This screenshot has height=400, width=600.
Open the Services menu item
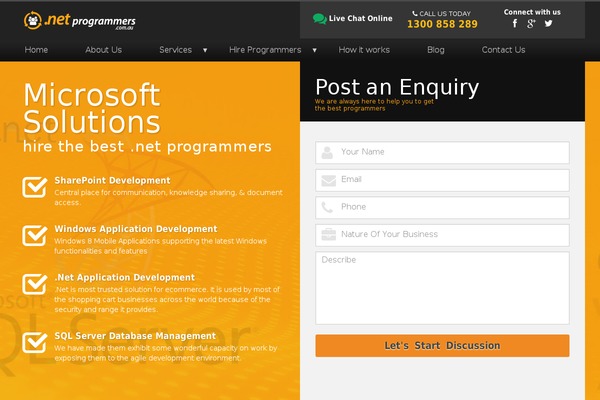point(176,50)
